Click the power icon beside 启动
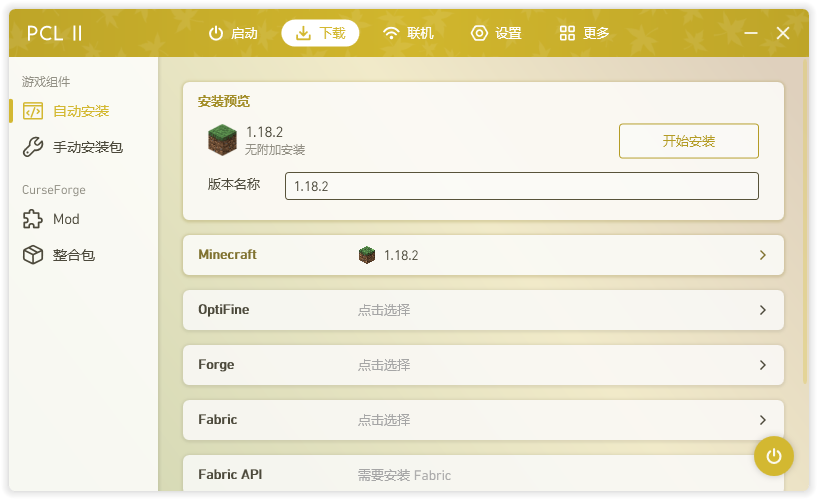818x500 pixels. point(216,33)
